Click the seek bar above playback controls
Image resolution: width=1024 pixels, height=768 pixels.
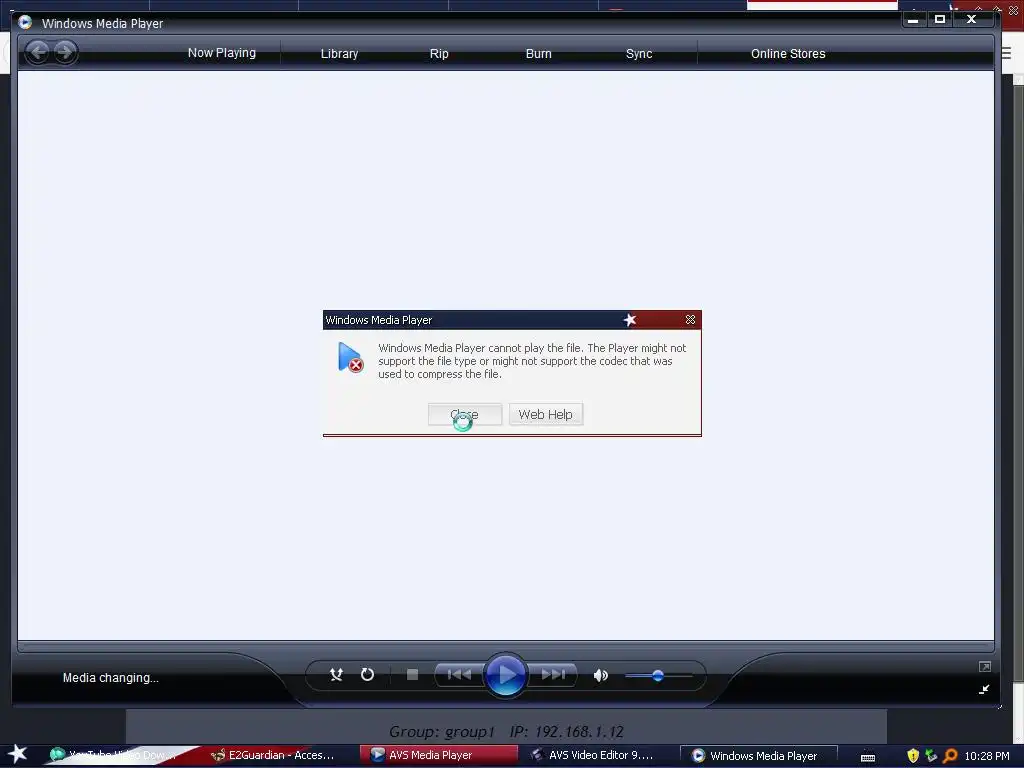click(x=505, y=647)
